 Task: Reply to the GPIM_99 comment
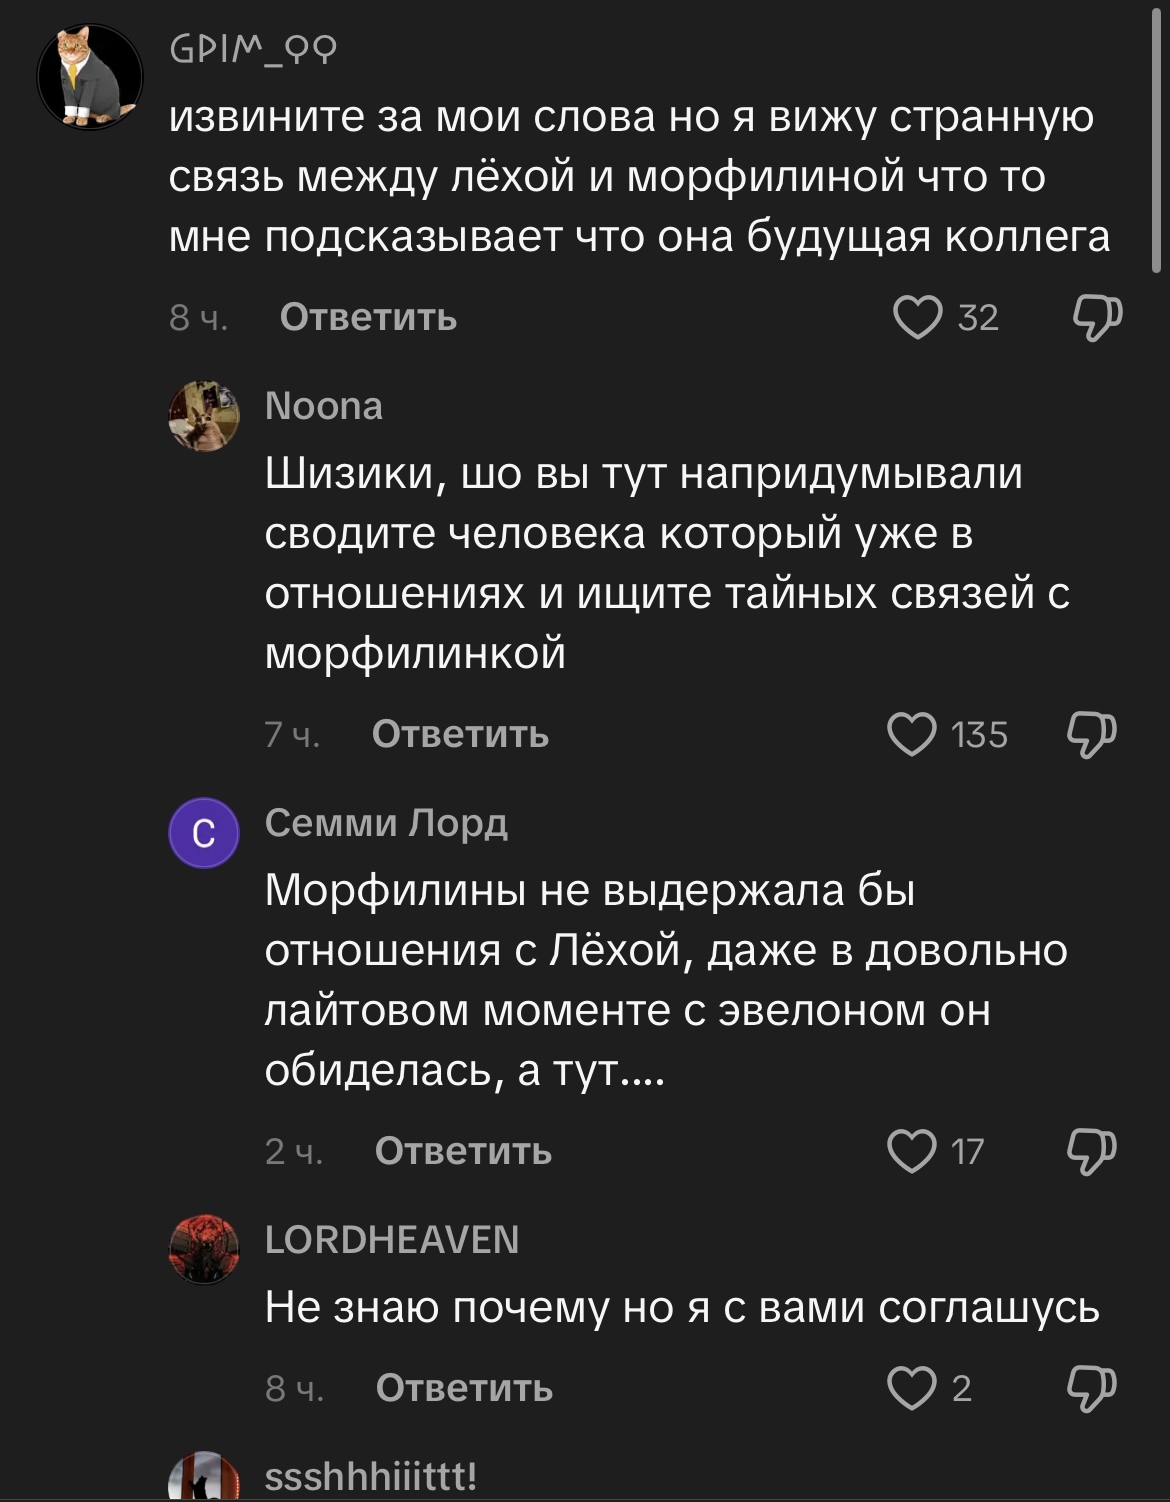click(x=368, y=318)
